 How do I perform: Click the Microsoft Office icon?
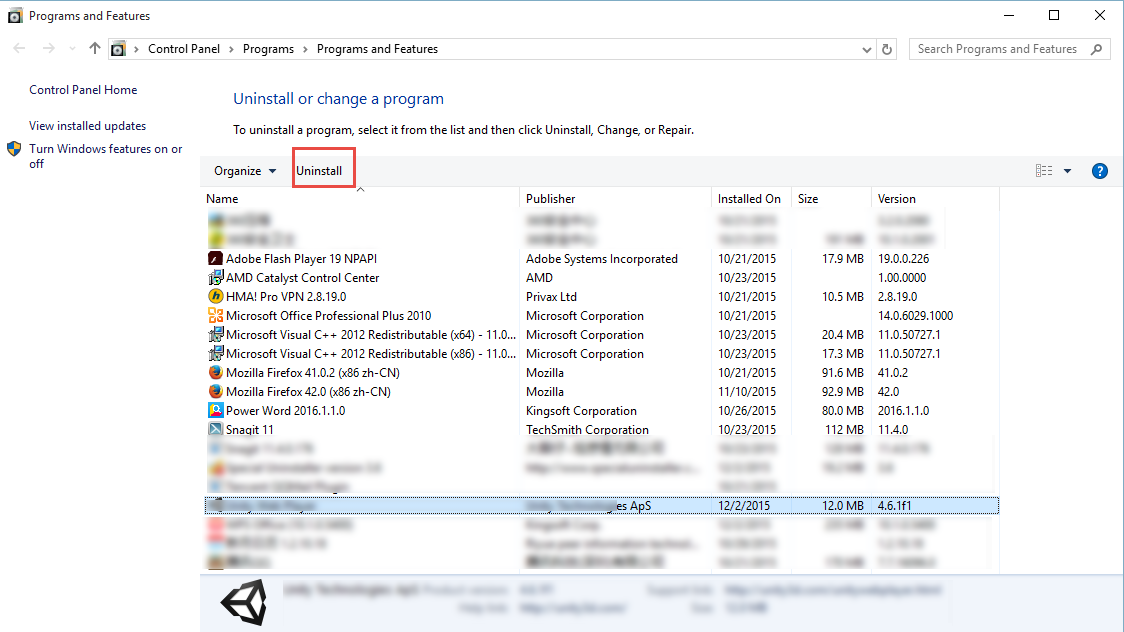coord(215,315)
